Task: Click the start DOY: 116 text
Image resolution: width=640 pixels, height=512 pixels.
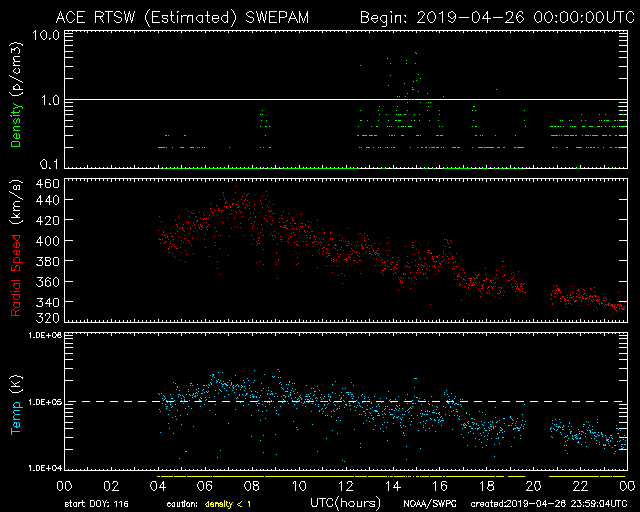Action: click(95, 503)
